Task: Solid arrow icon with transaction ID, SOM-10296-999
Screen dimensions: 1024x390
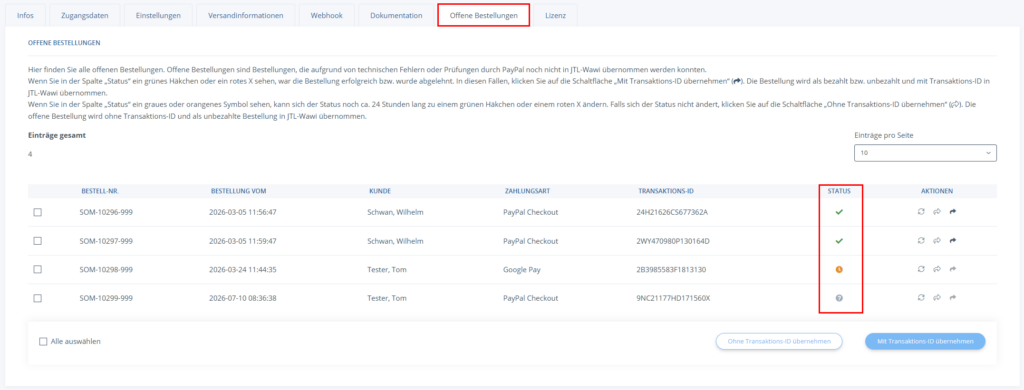Action: coord(953,212)
